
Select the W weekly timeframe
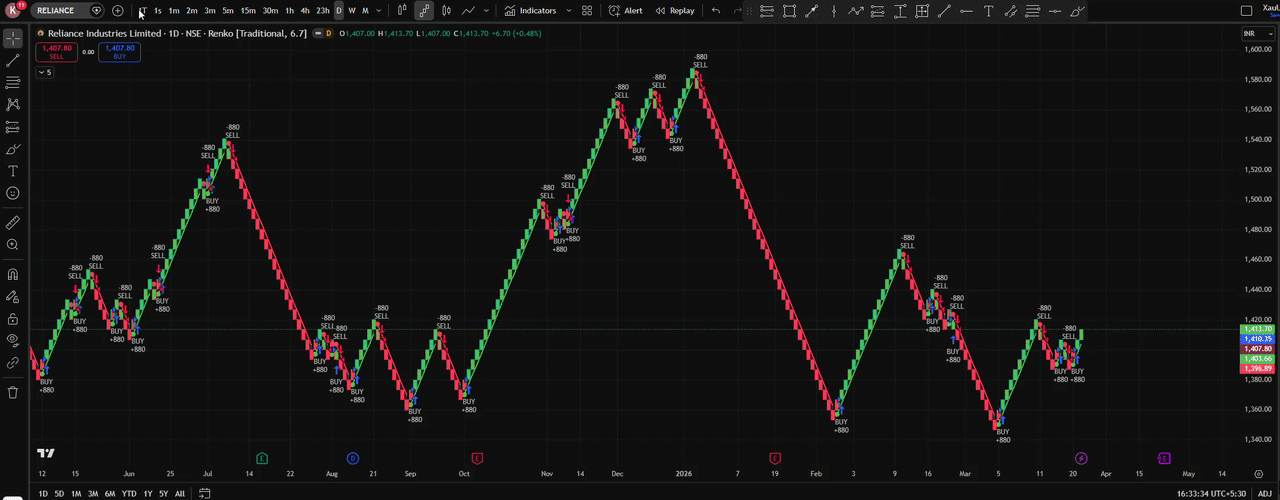coord(352,11)
